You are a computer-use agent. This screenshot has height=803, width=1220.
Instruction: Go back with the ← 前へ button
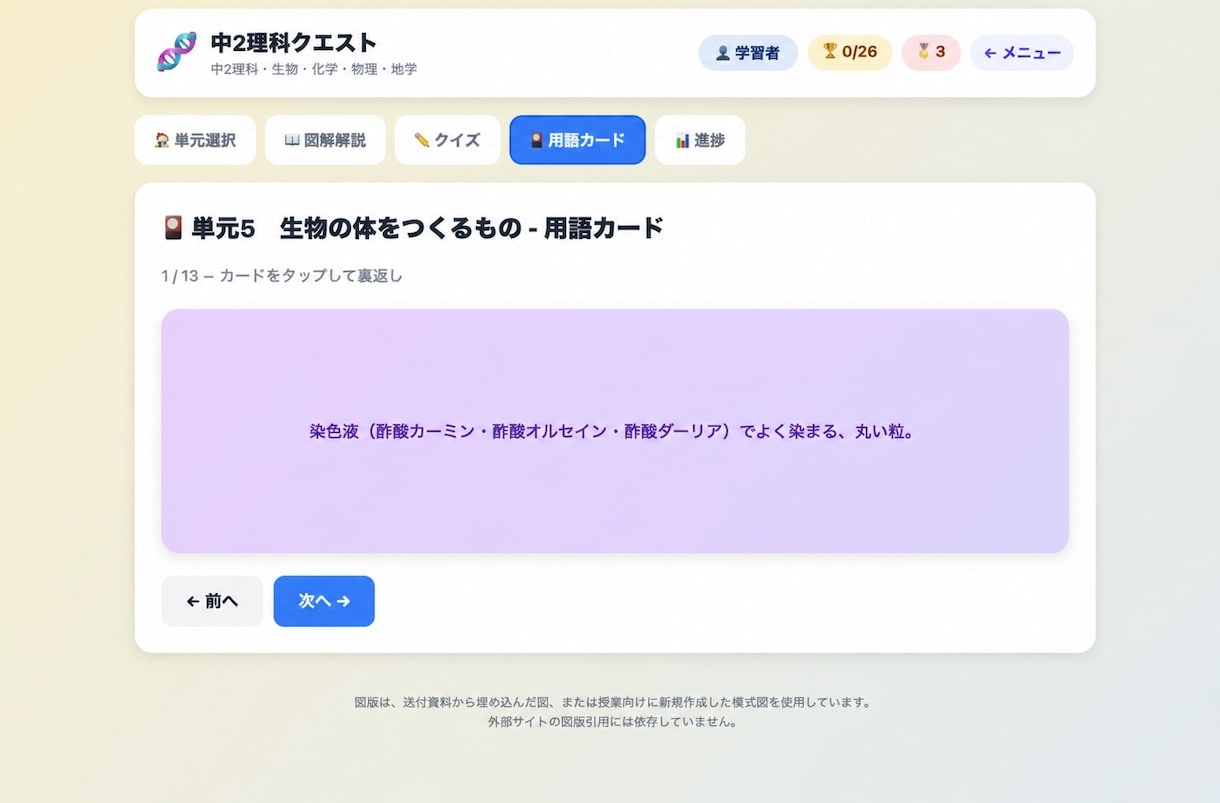pos(212,601)
